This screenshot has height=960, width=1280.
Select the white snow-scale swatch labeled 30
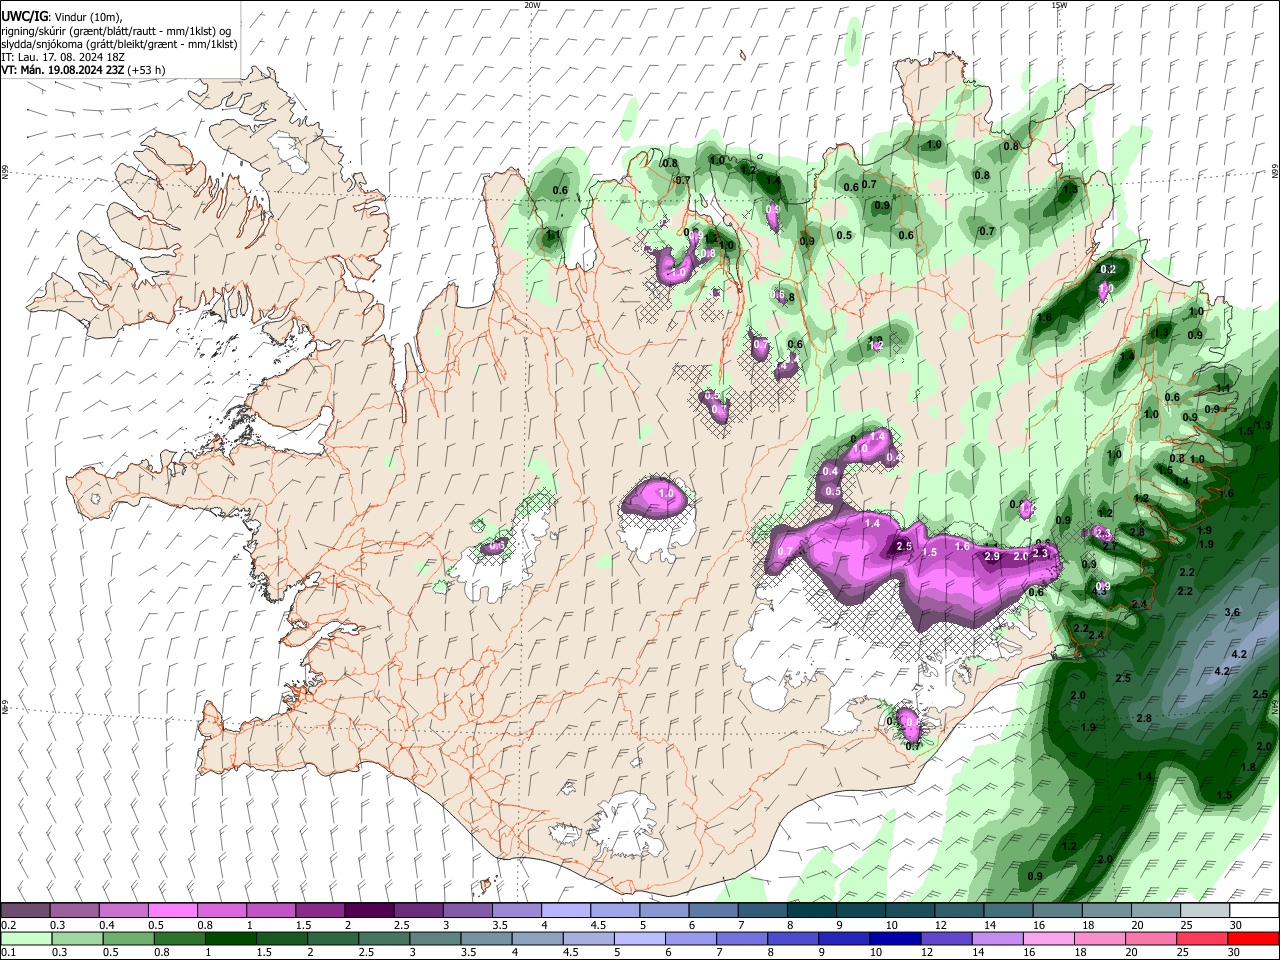tap(1254, 910)
